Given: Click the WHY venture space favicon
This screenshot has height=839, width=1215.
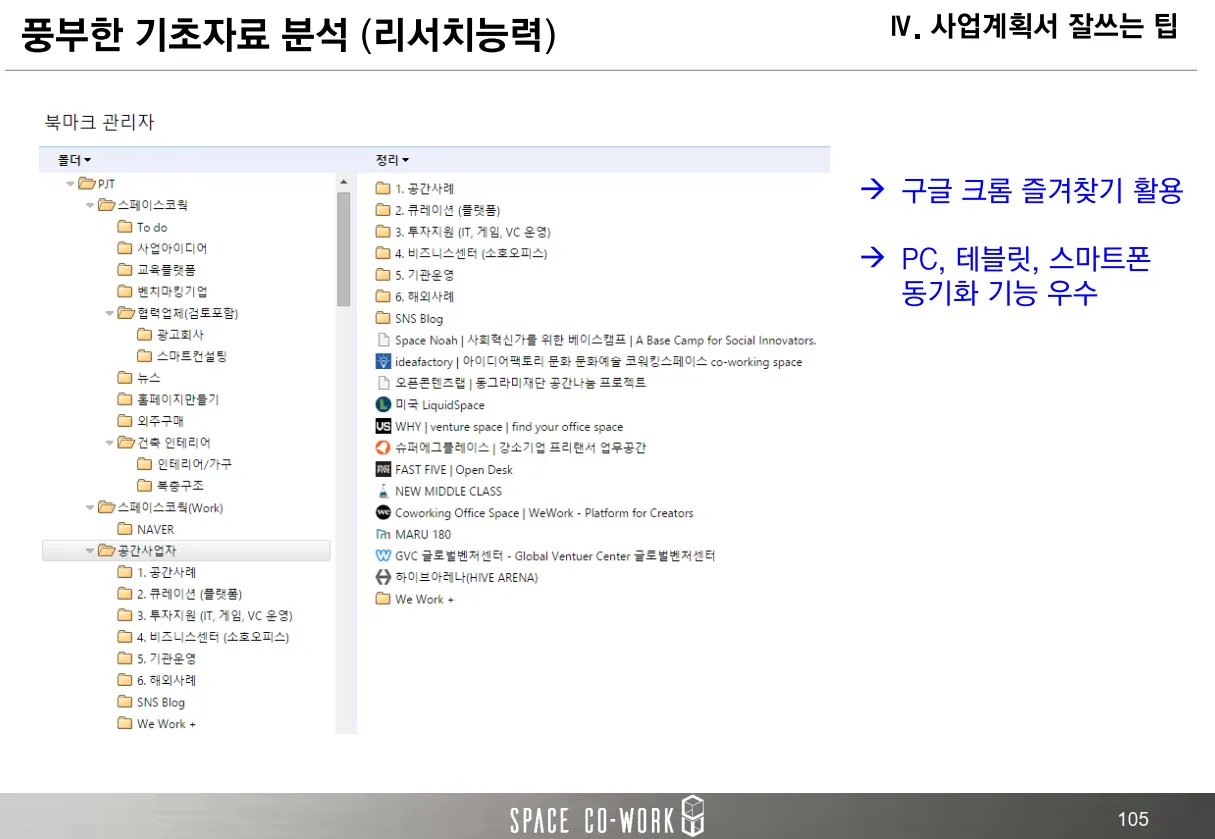Looking at the screenshot, I should coord(382,427).
